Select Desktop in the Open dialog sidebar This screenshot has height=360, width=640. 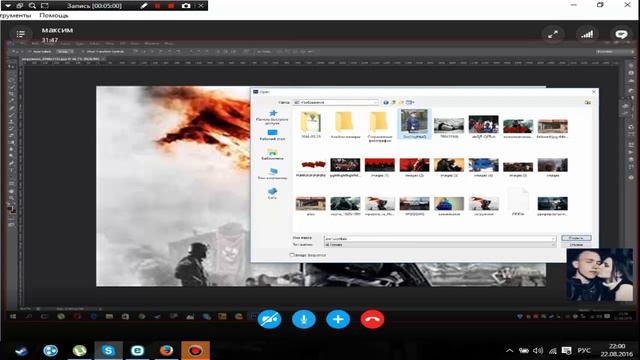pos(272,135)
